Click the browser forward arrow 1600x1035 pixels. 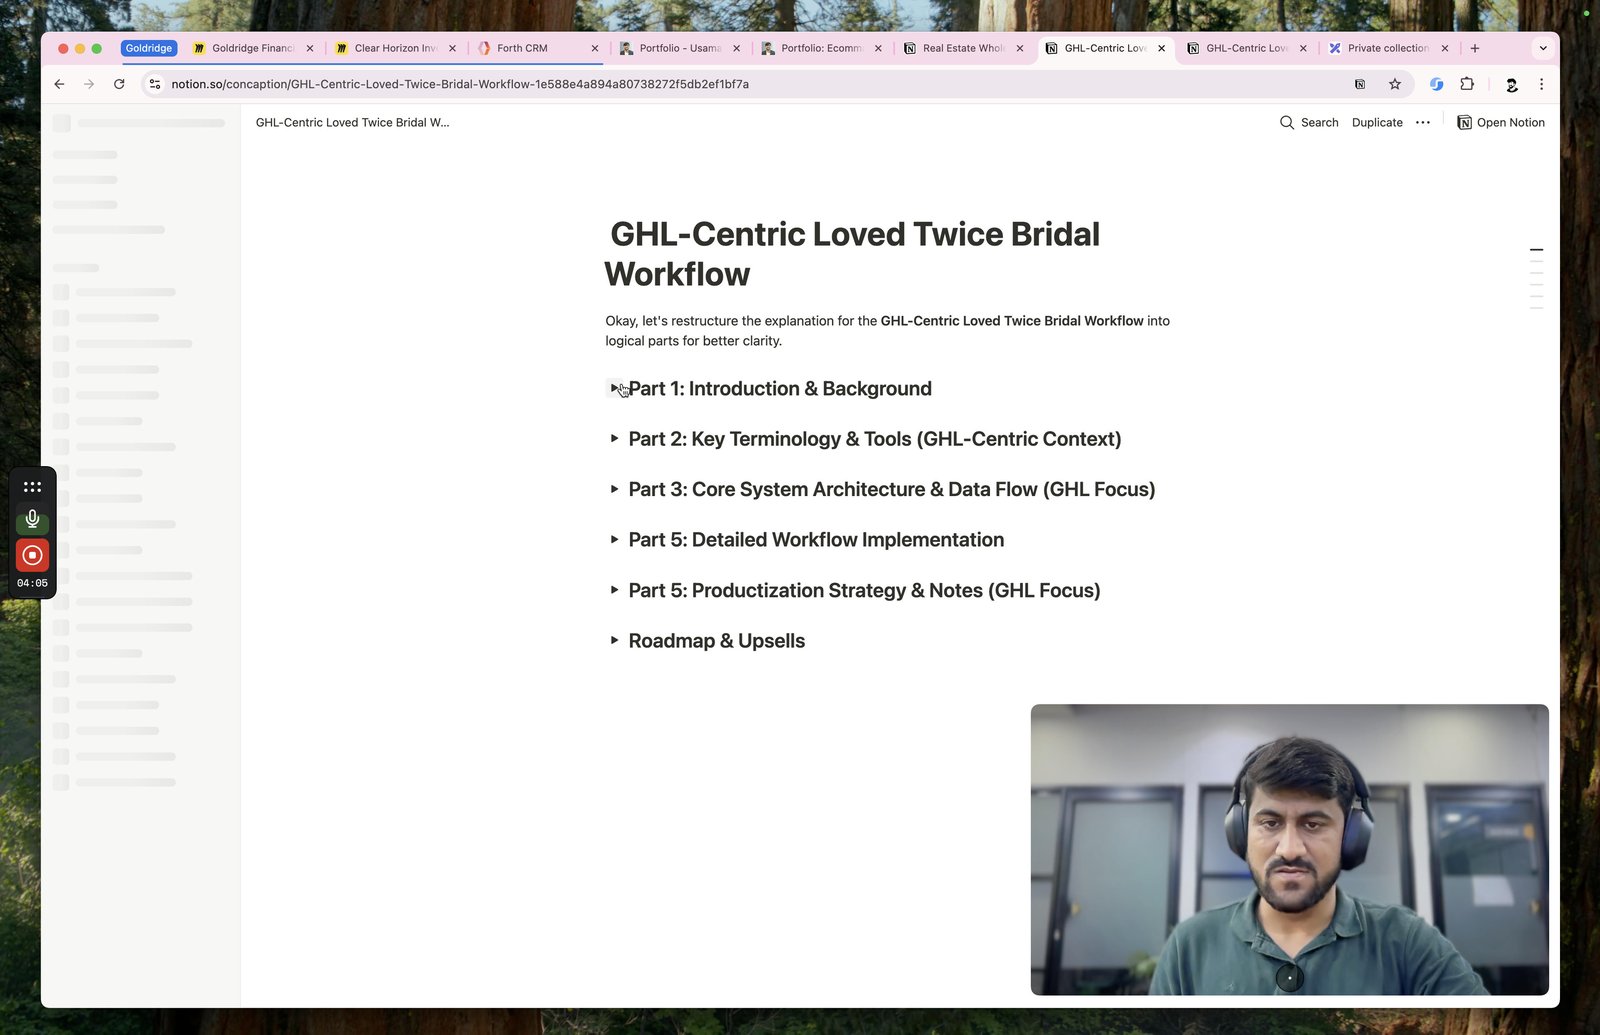point(89,84)
